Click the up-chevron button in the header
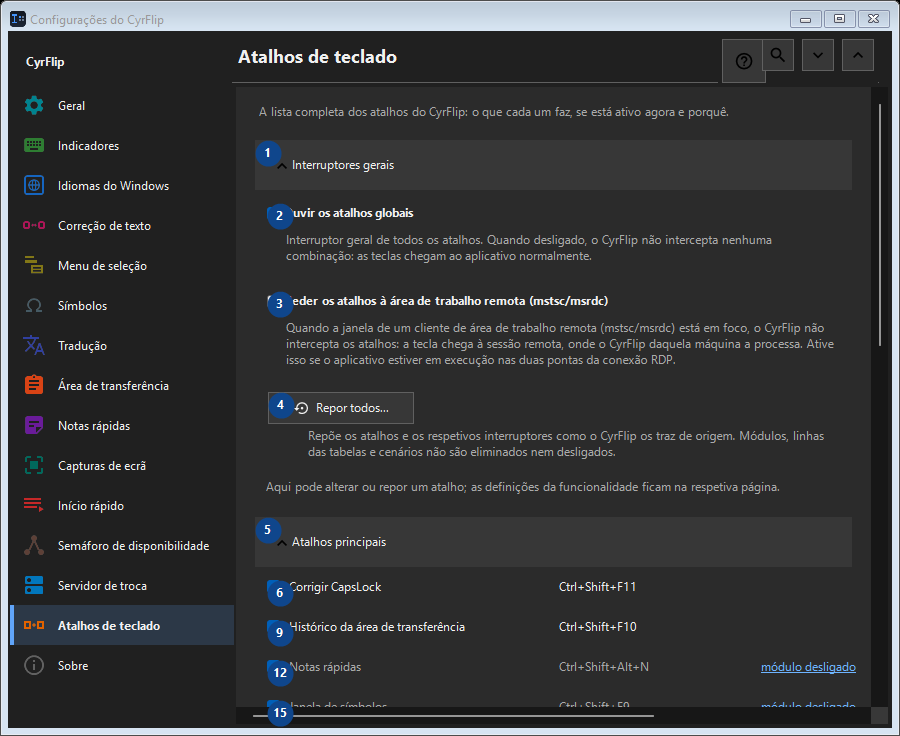This screenshot has height=736, width=900. [858, 55]
